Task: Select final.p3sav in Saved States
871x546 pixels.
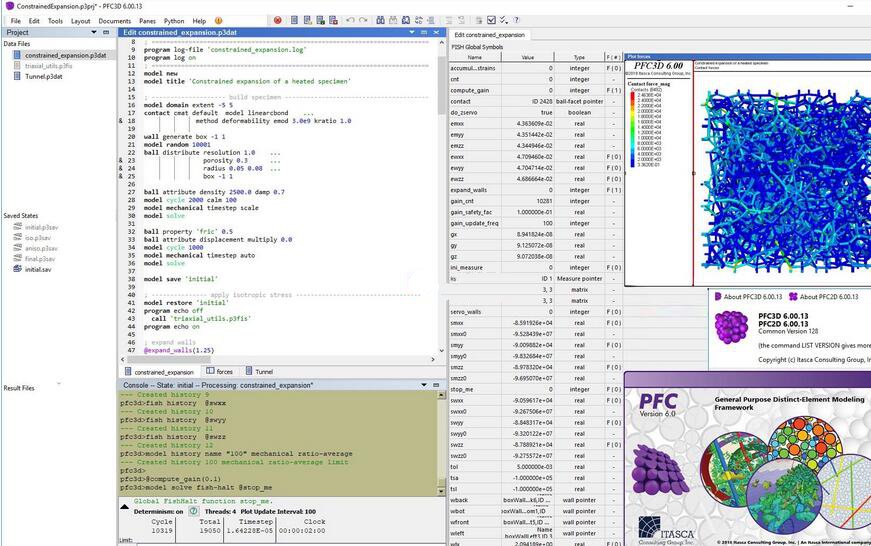Action: tap(41, 258)
